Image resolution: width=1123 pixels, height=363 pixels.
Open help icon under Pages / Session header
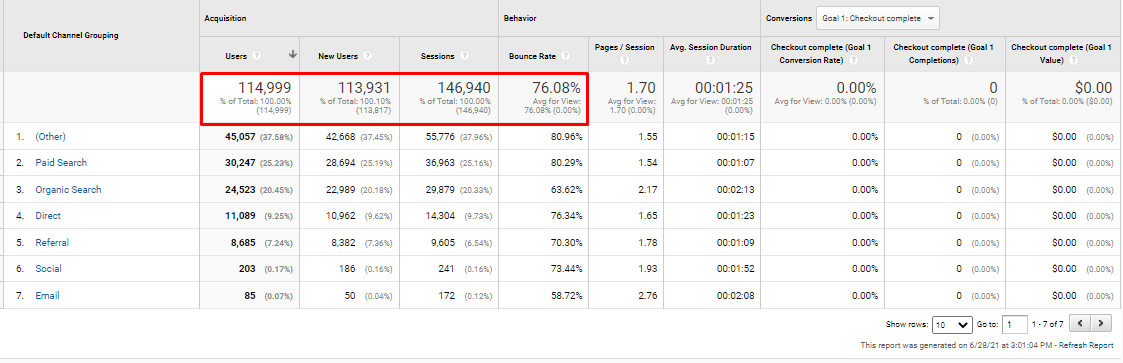coord(625,61)
